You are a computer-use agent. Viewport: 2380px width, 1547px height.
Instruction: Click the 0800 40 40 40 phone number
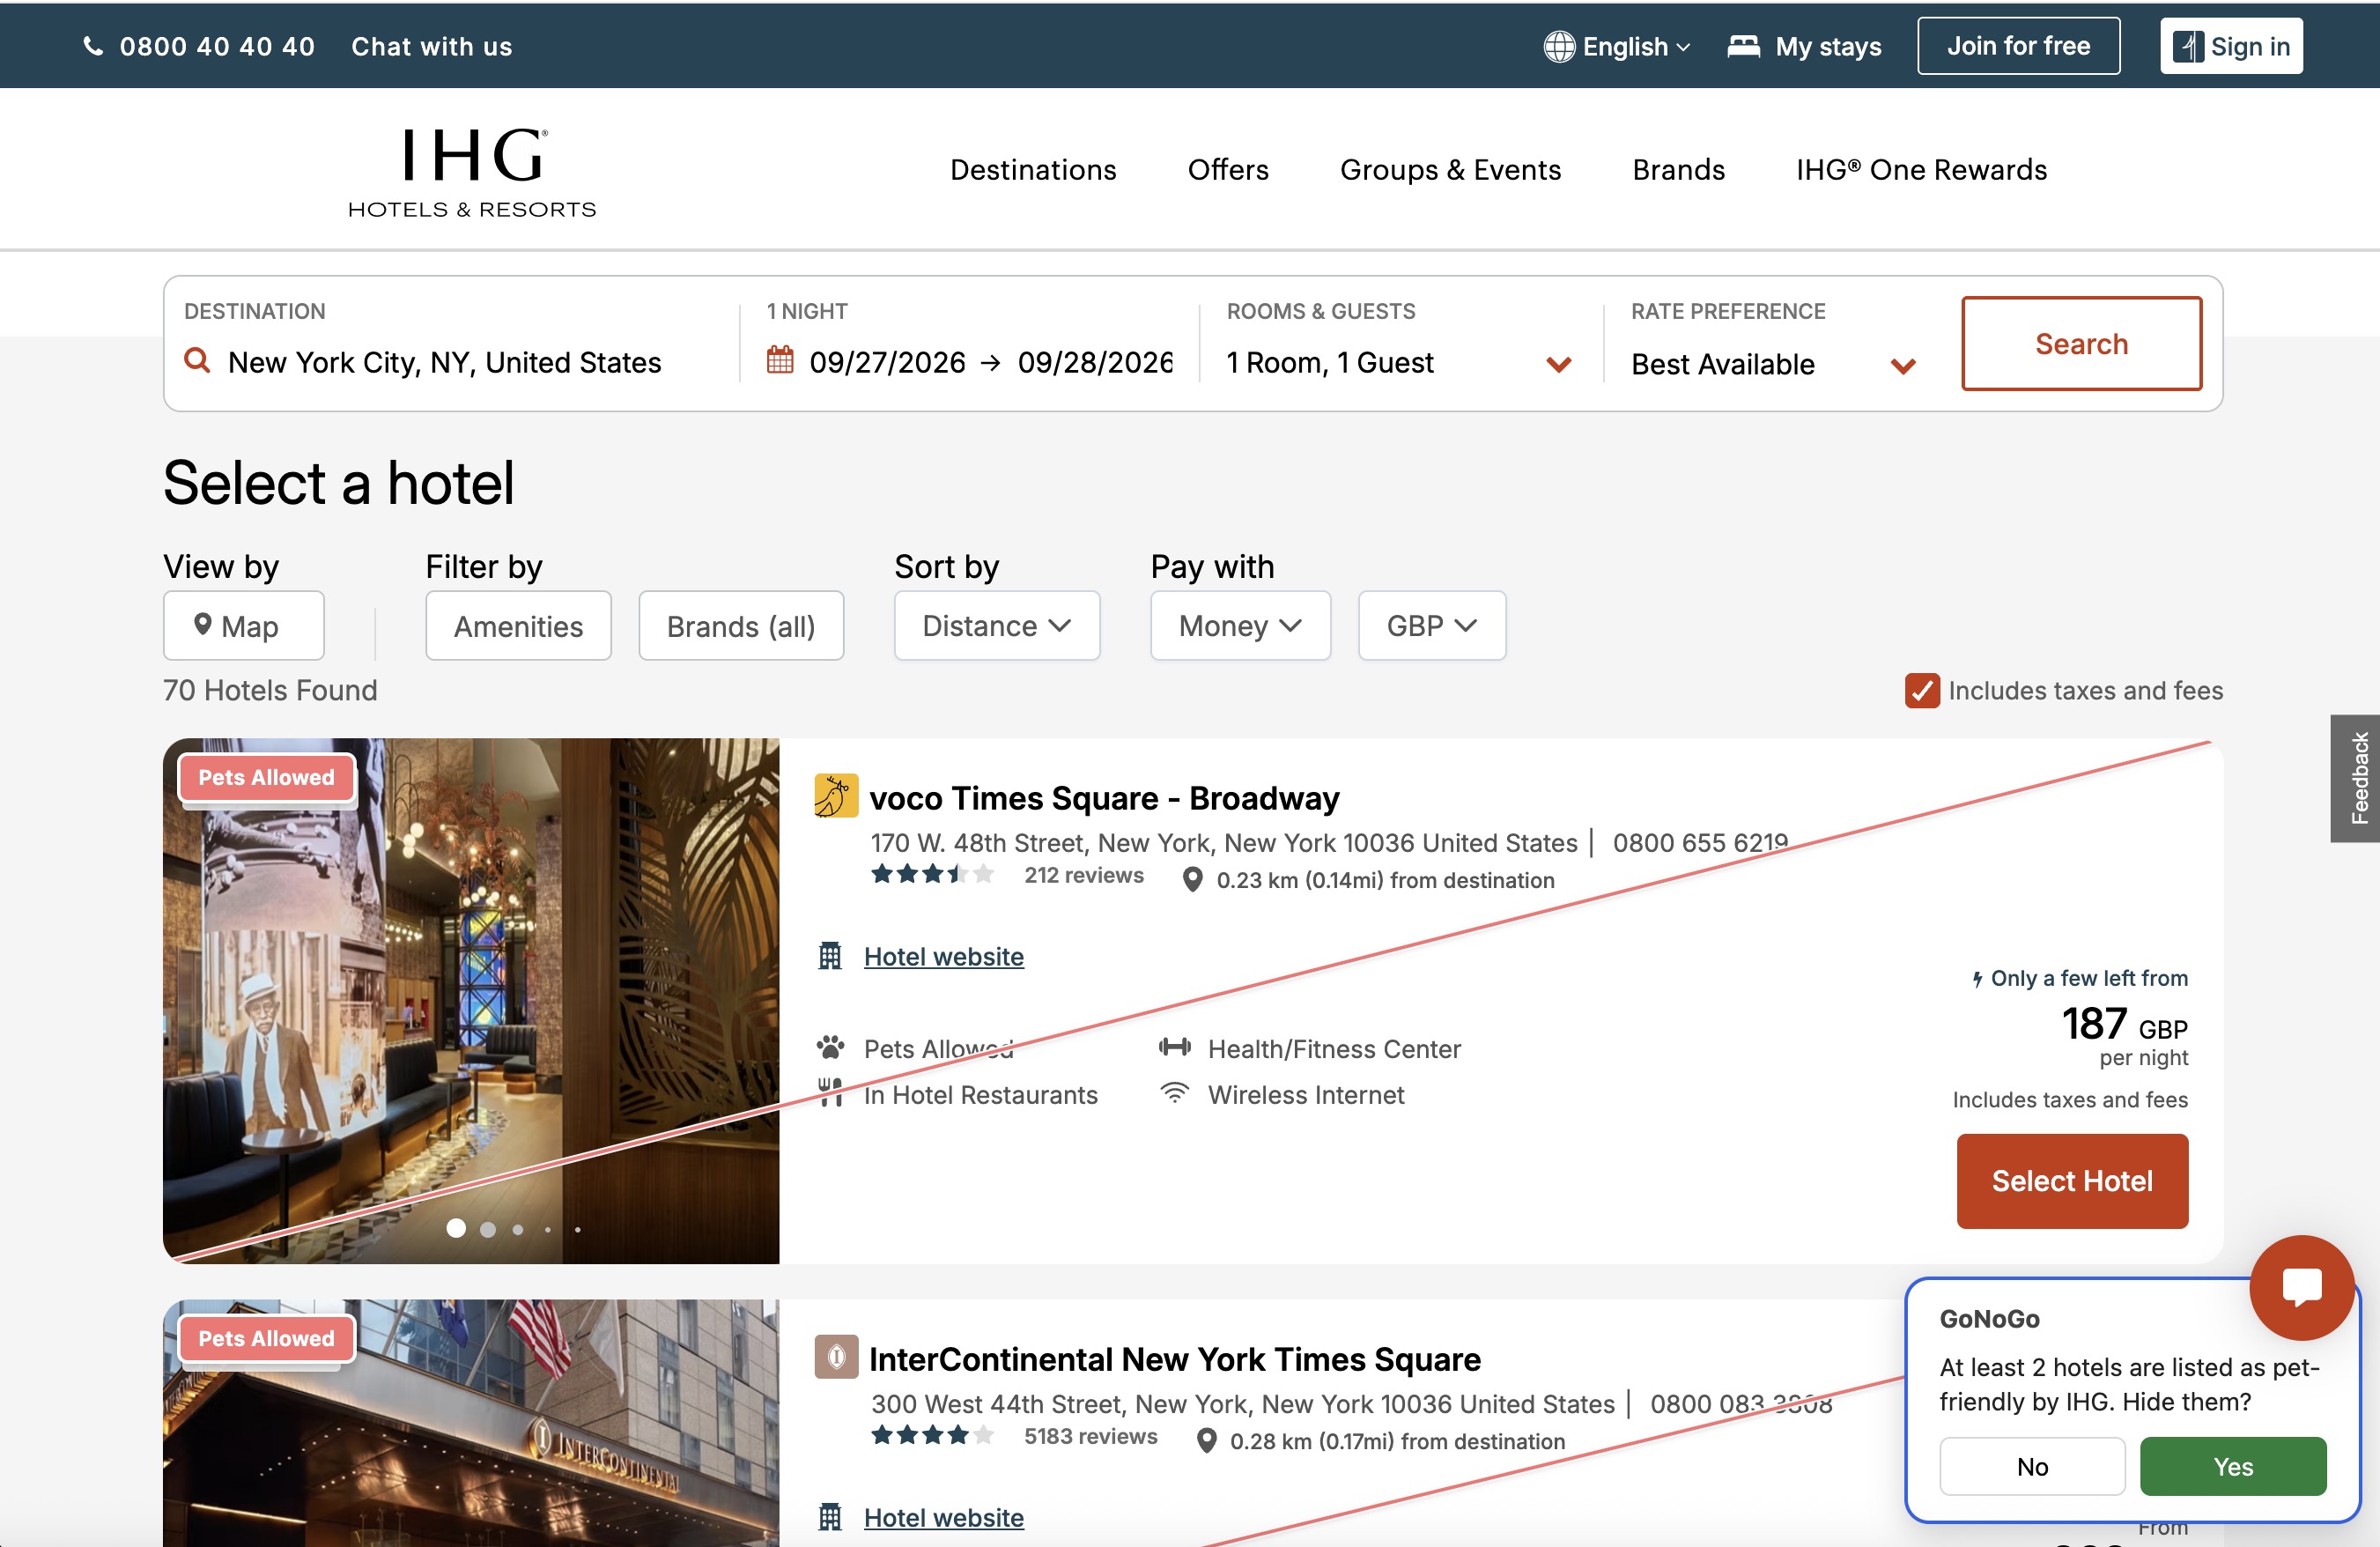coord(217,46)
